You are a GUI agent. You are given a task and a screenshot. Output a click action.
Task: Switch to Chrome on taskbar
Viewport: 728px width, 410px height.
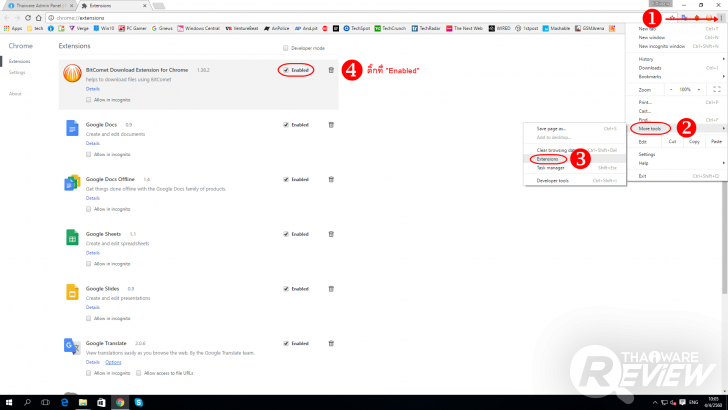coord(120,403)
